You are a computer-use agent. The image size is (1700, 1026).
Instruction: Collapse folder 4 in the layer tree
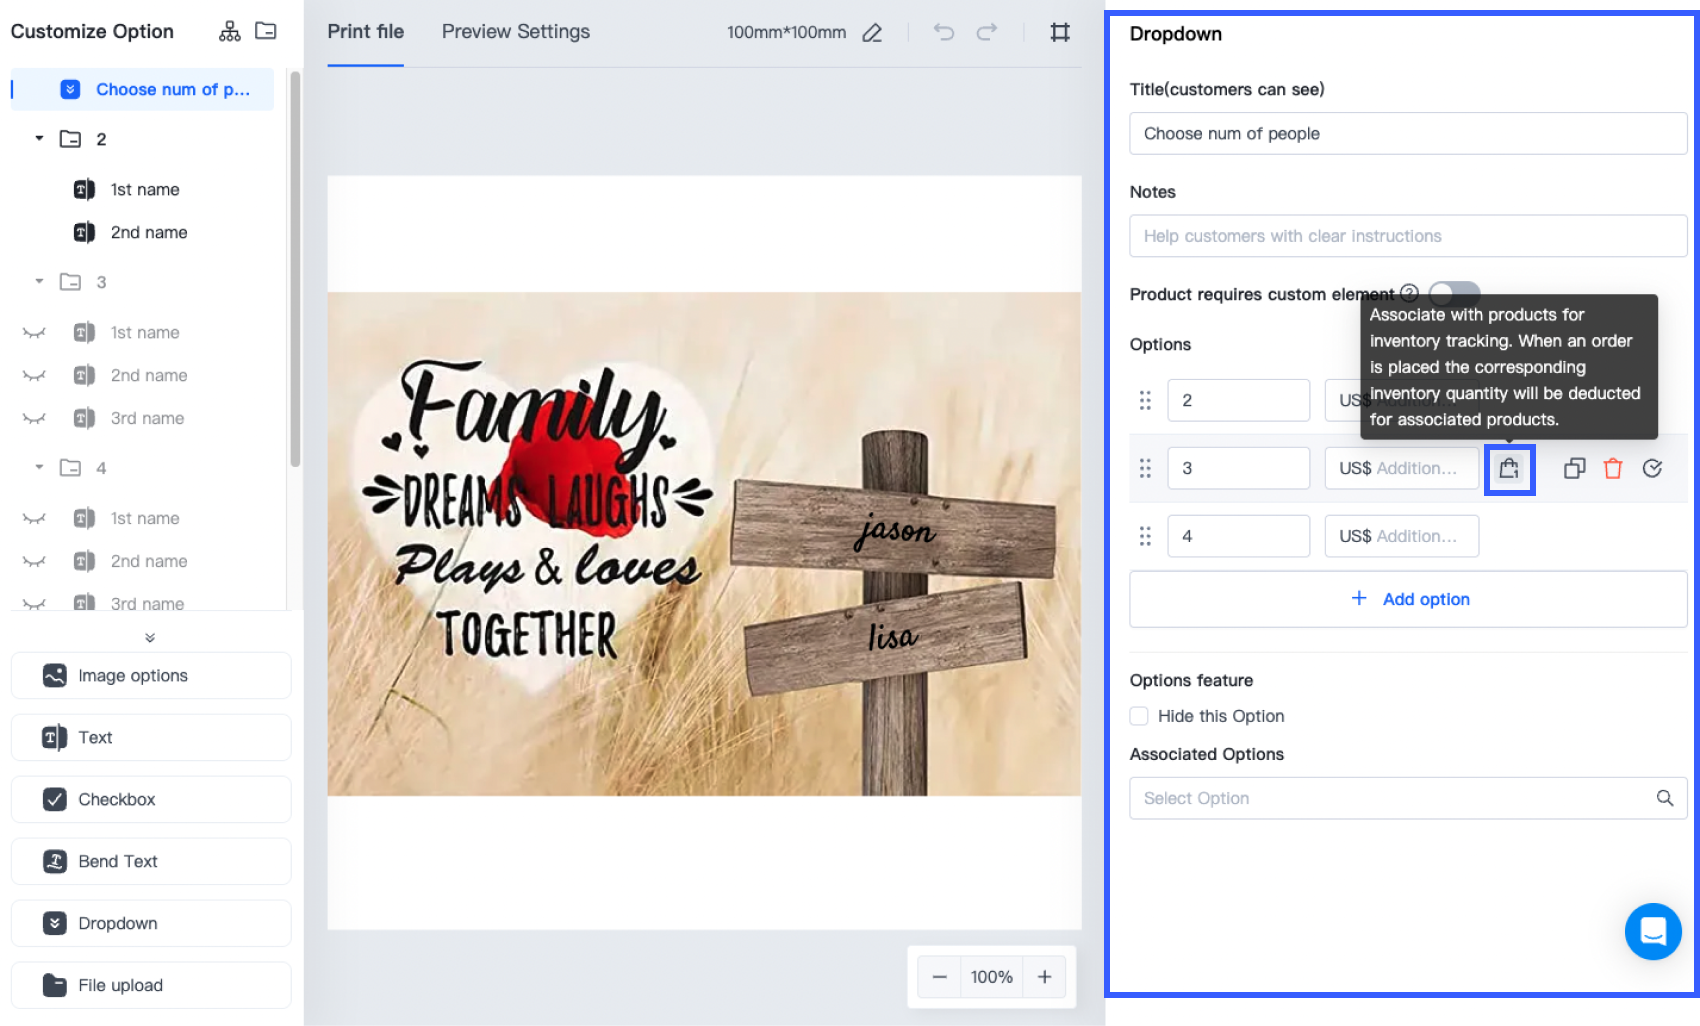(x=39, y=468)
